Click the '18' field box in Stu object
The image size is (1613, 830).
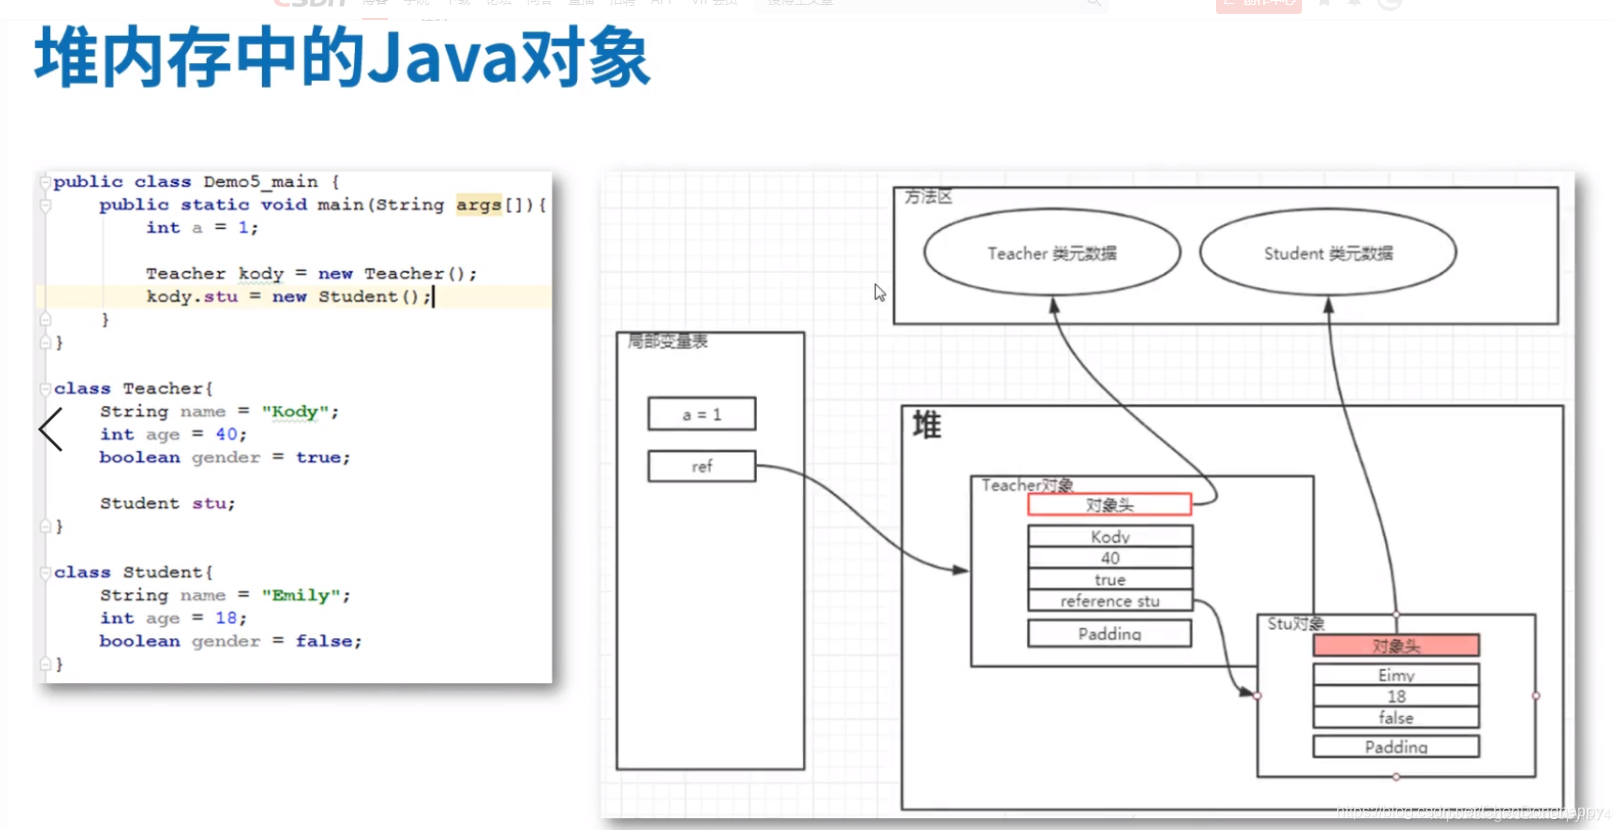tap(1396, 696)
